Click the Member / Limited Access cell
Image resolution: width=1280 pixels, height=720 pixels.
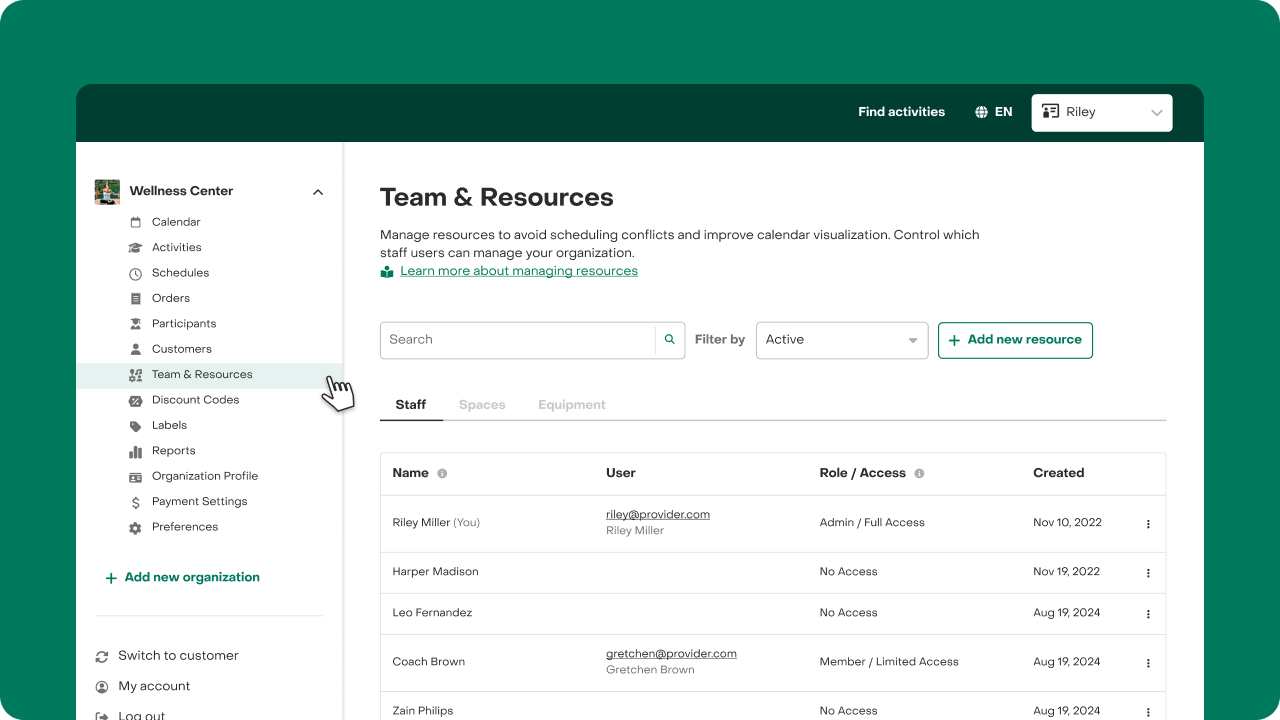pyautogui.click(x=889, y=662)
